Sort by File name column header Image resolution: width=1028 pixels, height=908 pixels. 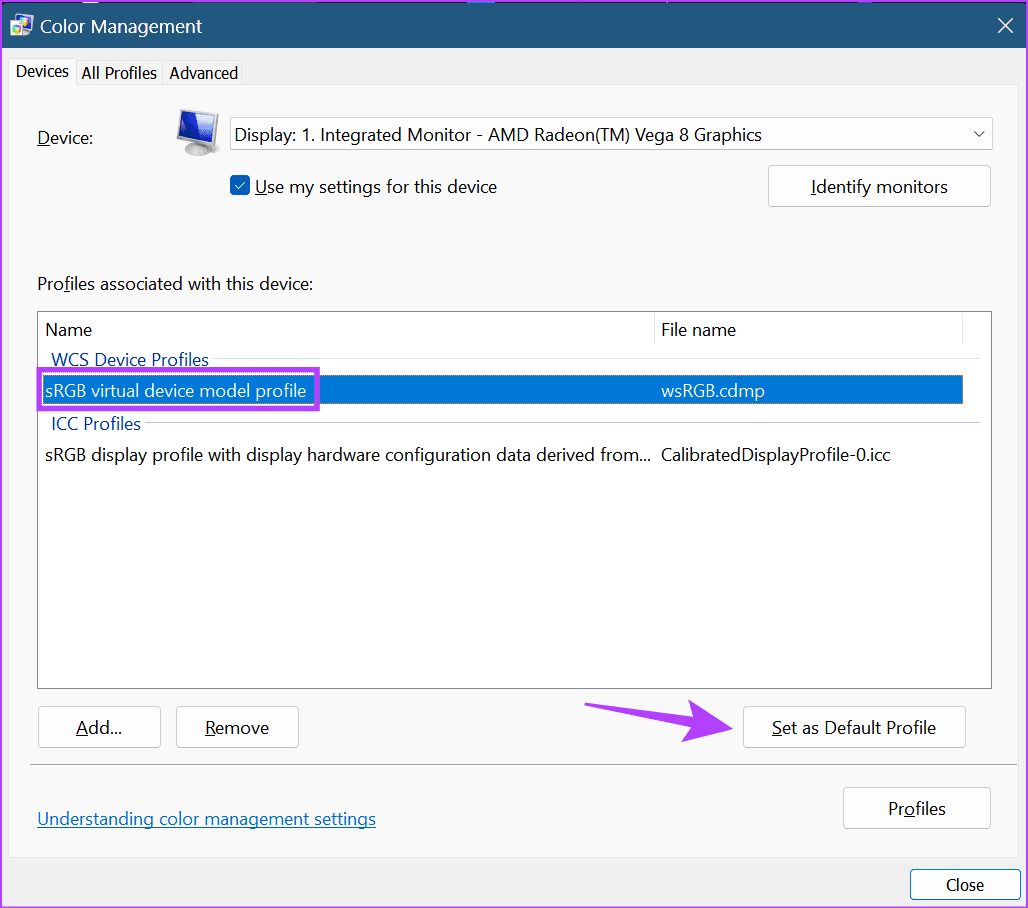tap(806, 330)
